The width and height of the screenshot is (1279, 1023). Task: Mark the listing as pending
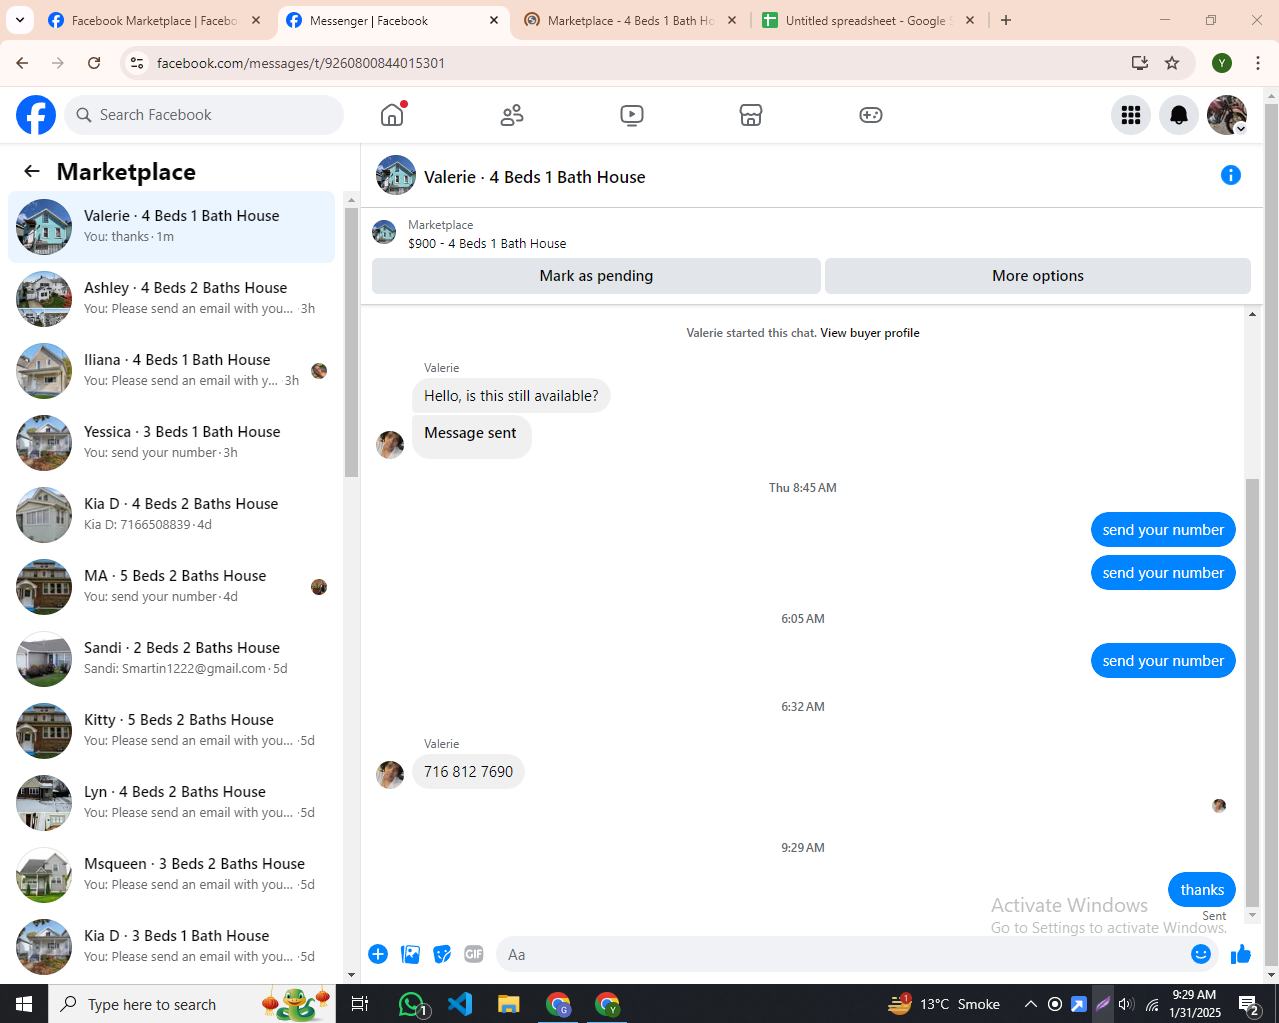pyautogui.click(x=596, y=276)
